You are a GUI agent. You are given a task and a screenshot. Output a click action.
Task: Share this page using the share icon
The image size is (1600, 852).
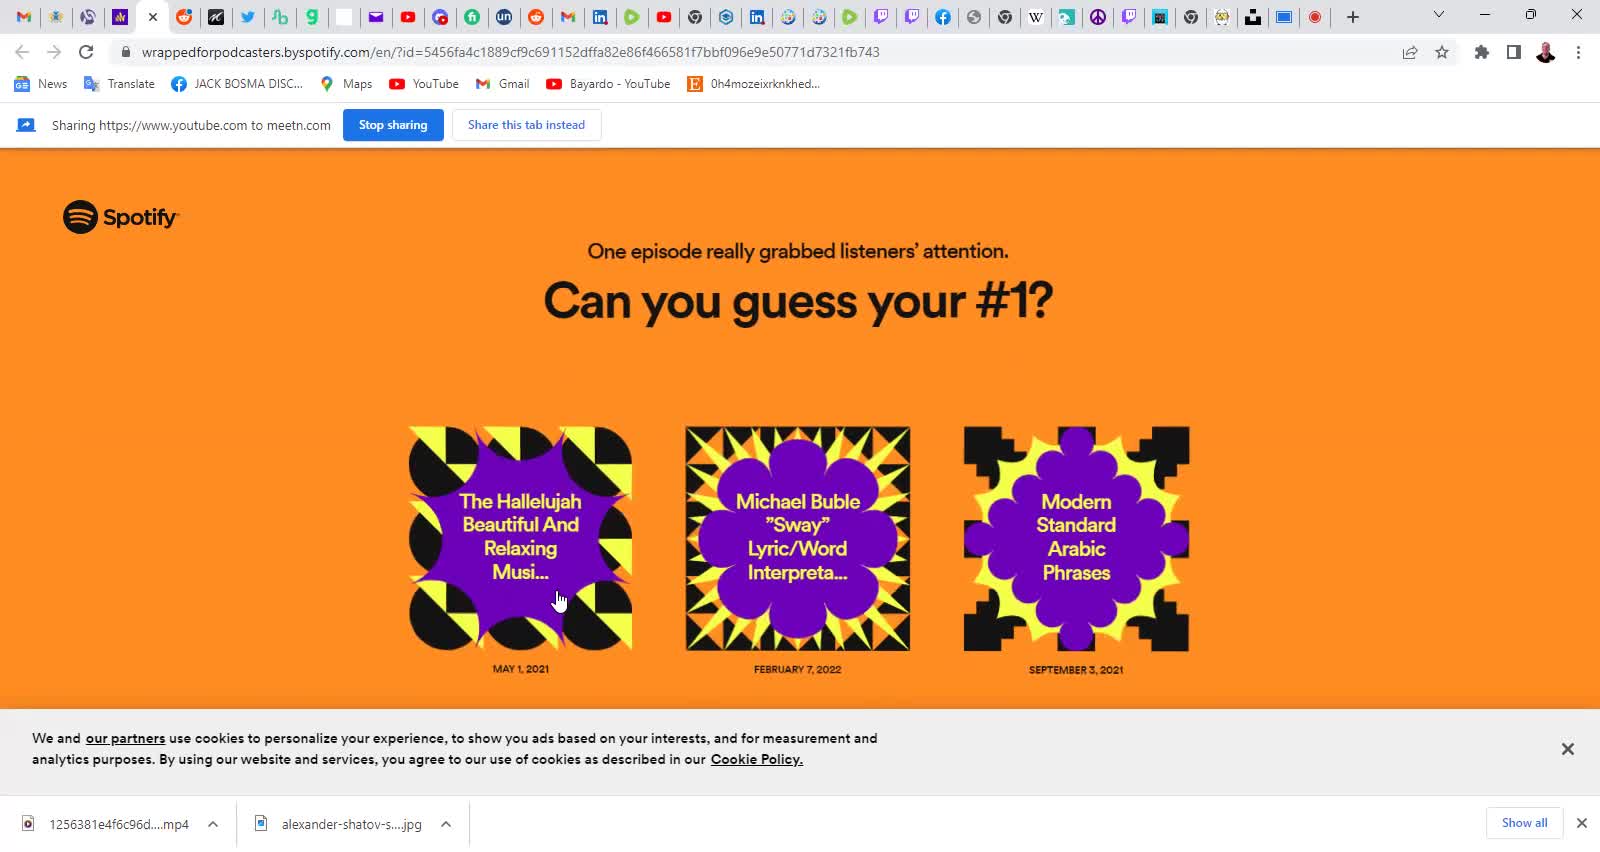[1410, 52]
